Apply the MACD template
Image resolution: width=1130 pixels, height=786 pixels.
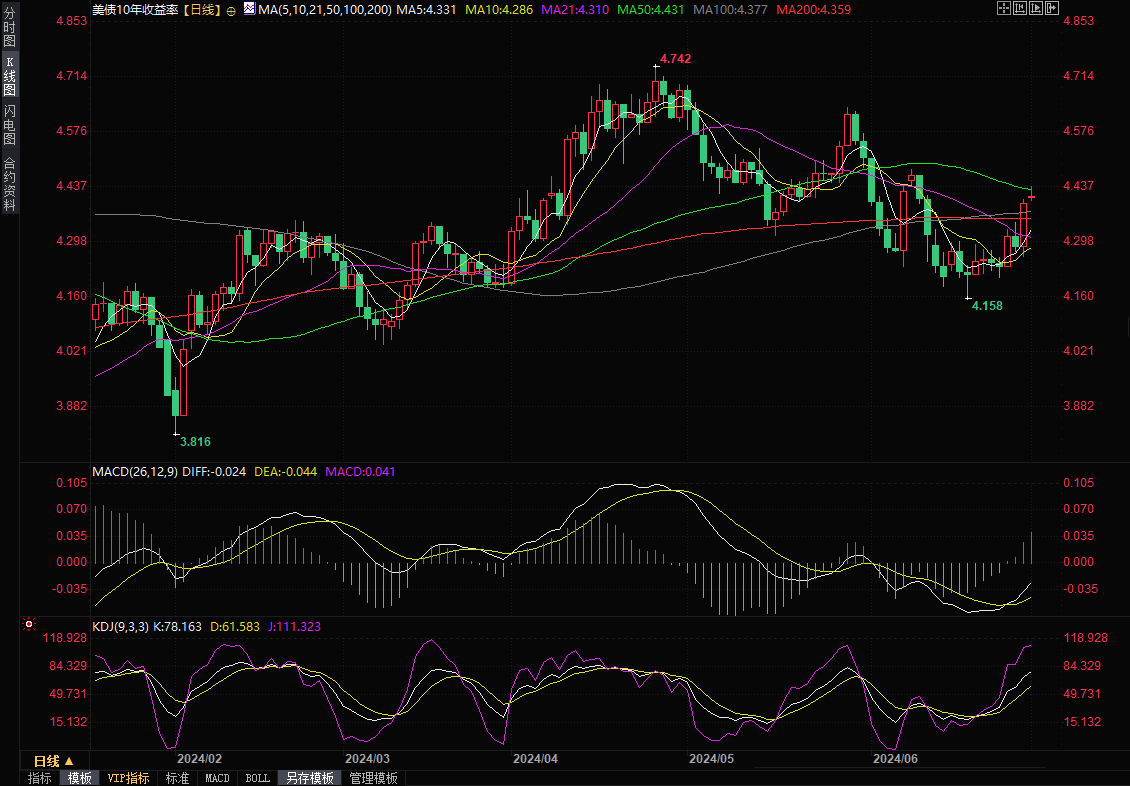217,778
